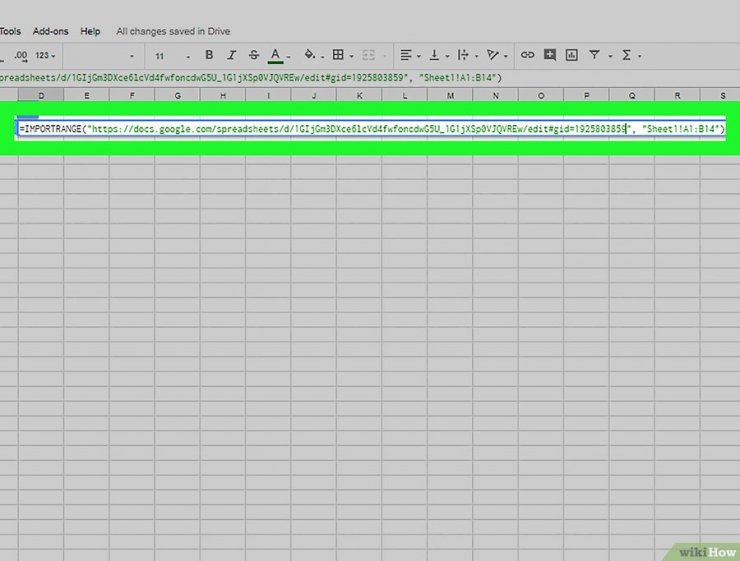Select column L header
The image size is (740, 561).
[404, 96]
